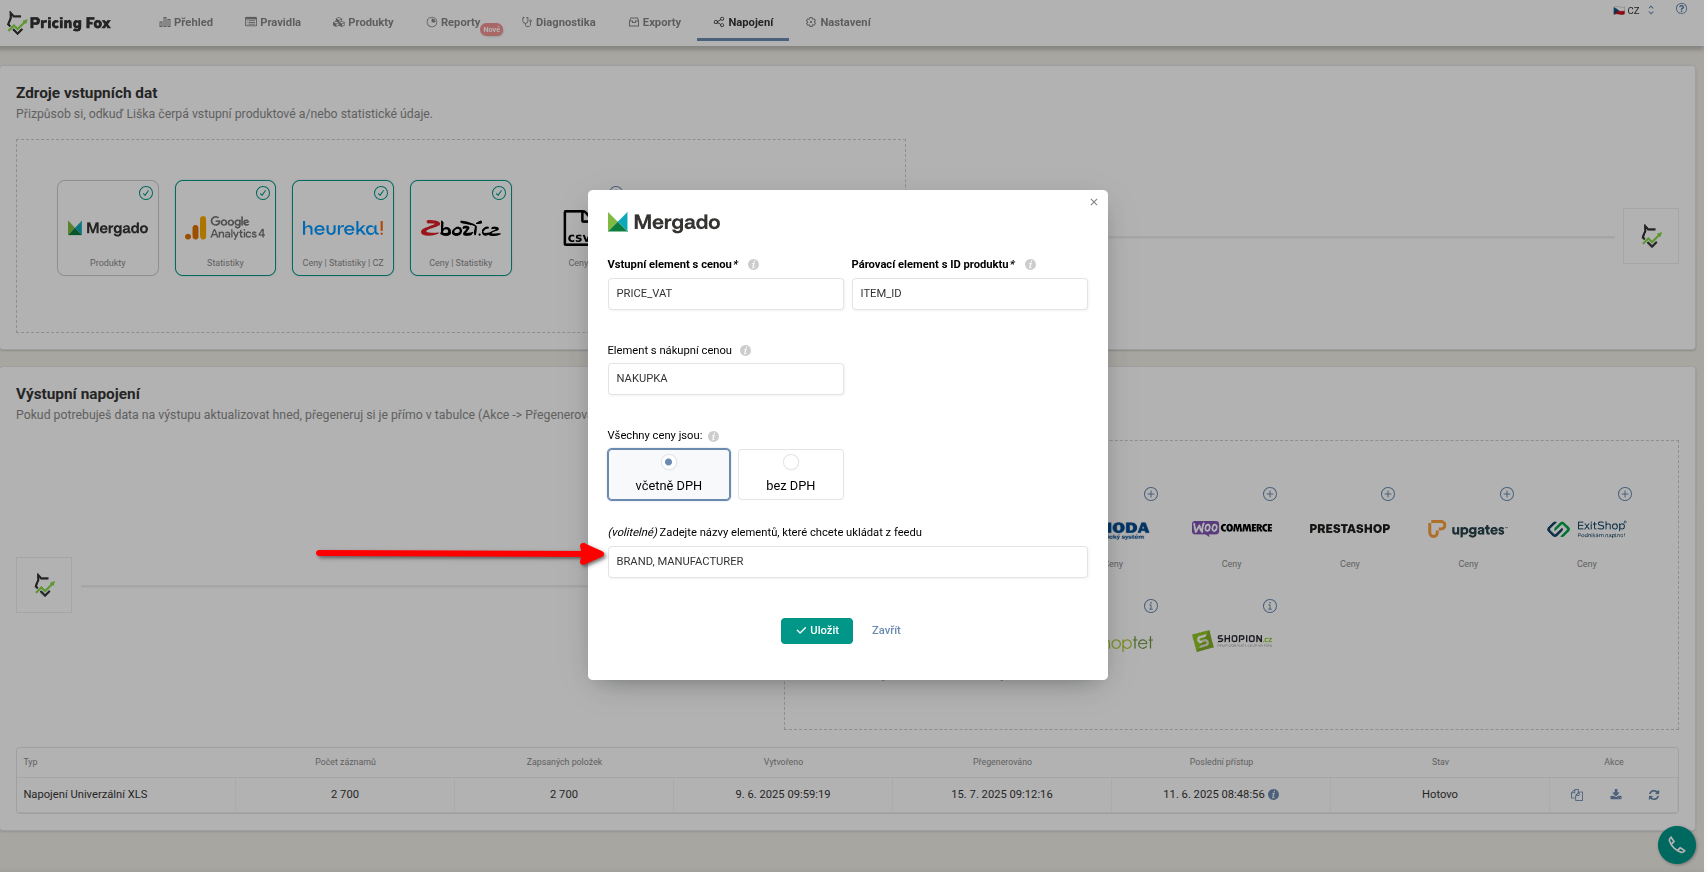Toggle the checkmark on the Heureka source tile

381,193
